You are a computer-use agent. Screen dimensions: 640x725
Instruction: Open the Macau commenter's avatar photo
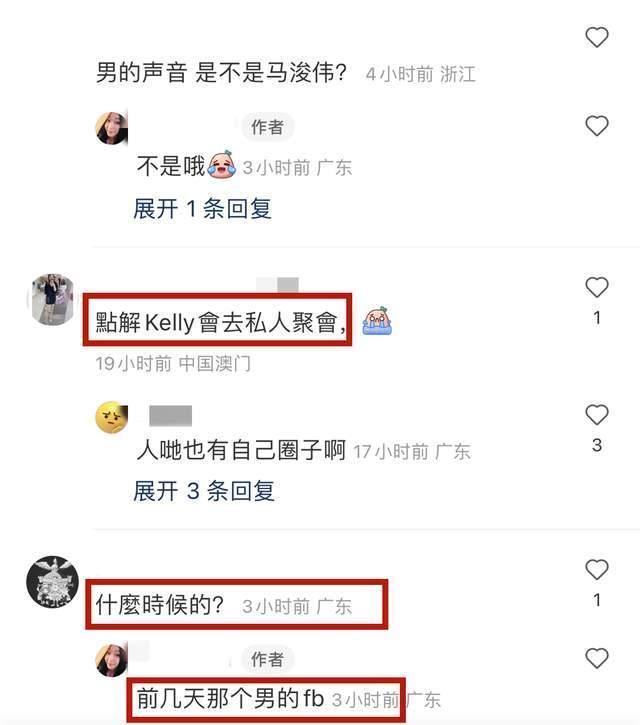click(52, 299)
